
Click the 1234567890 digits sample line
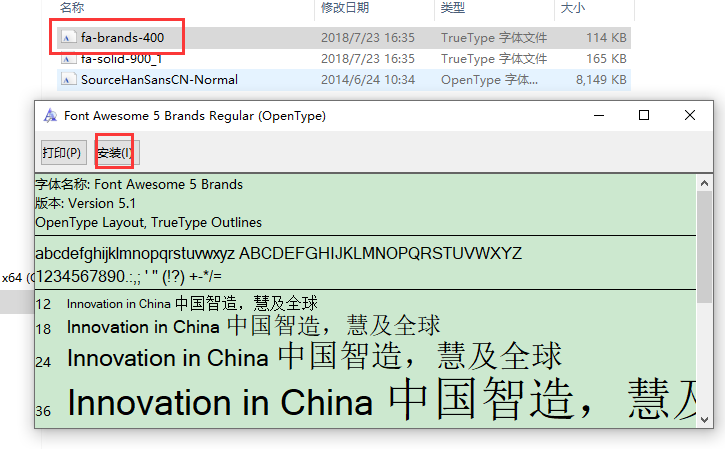point(129,277)
